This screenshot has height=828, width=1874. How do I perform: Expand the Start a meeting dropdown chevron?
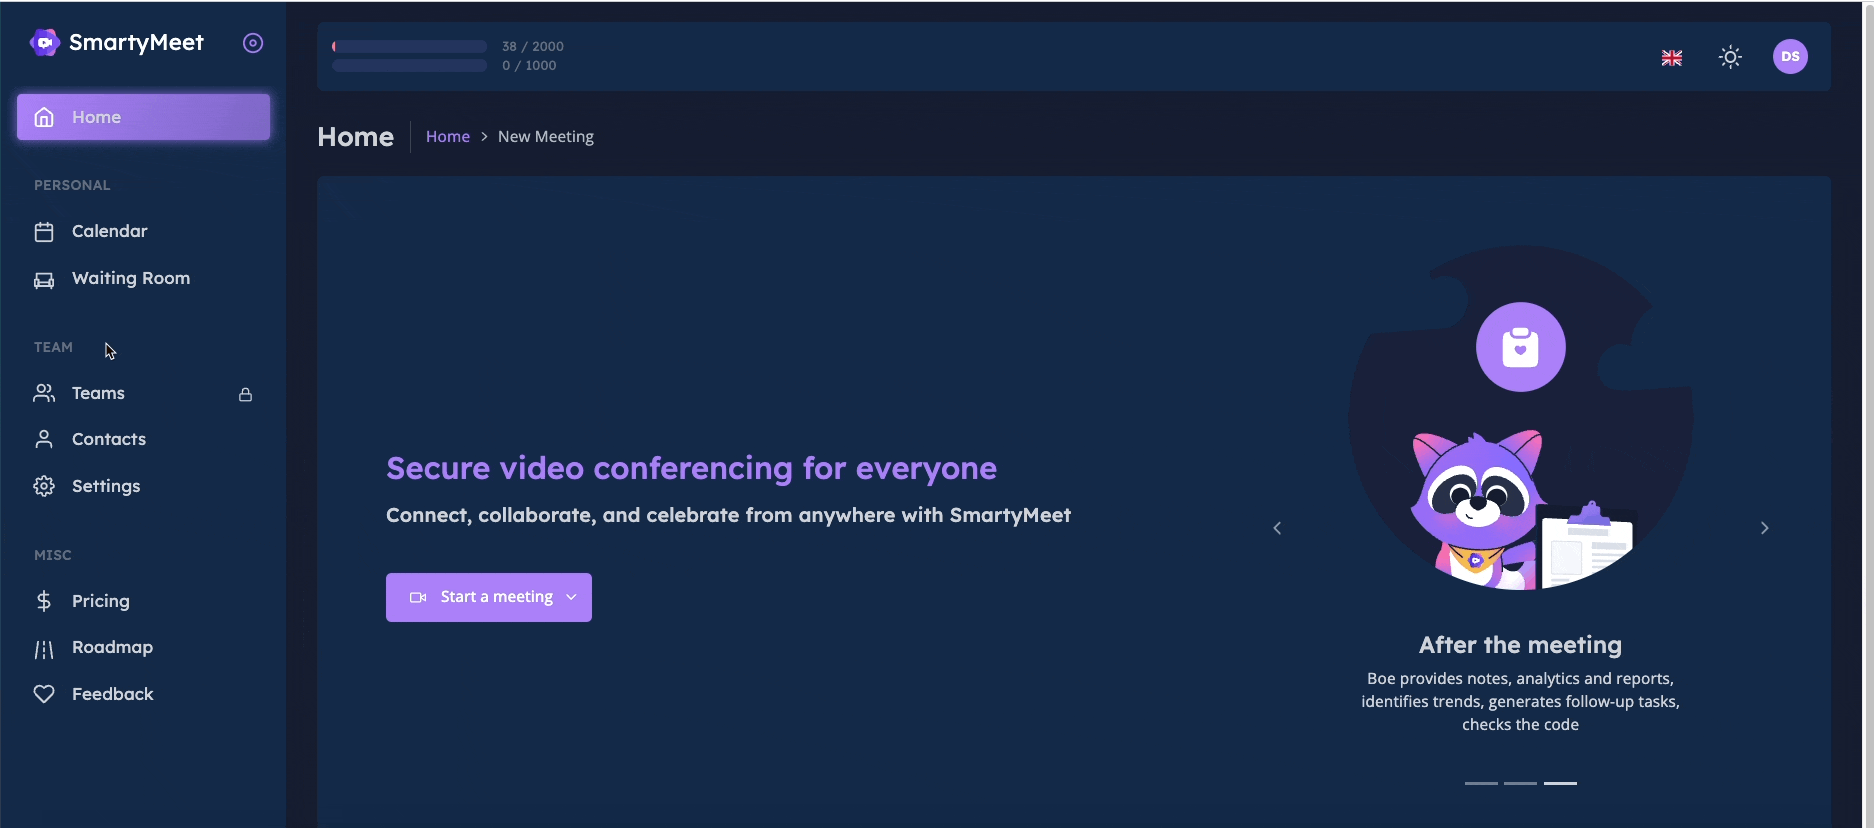(x=571, y=597)
